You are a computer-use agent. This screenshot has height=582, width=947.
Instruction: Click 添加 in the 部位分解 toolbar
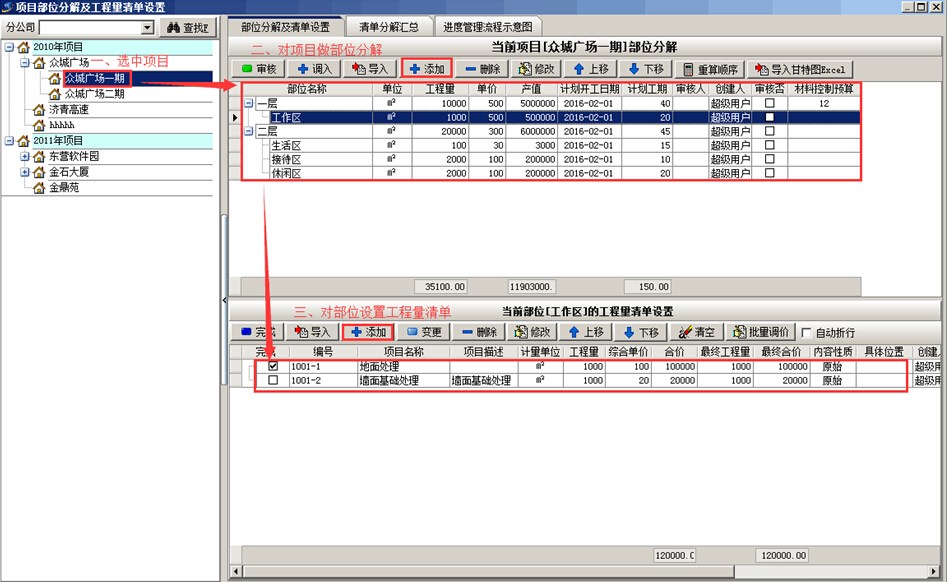tap(426, 69)
